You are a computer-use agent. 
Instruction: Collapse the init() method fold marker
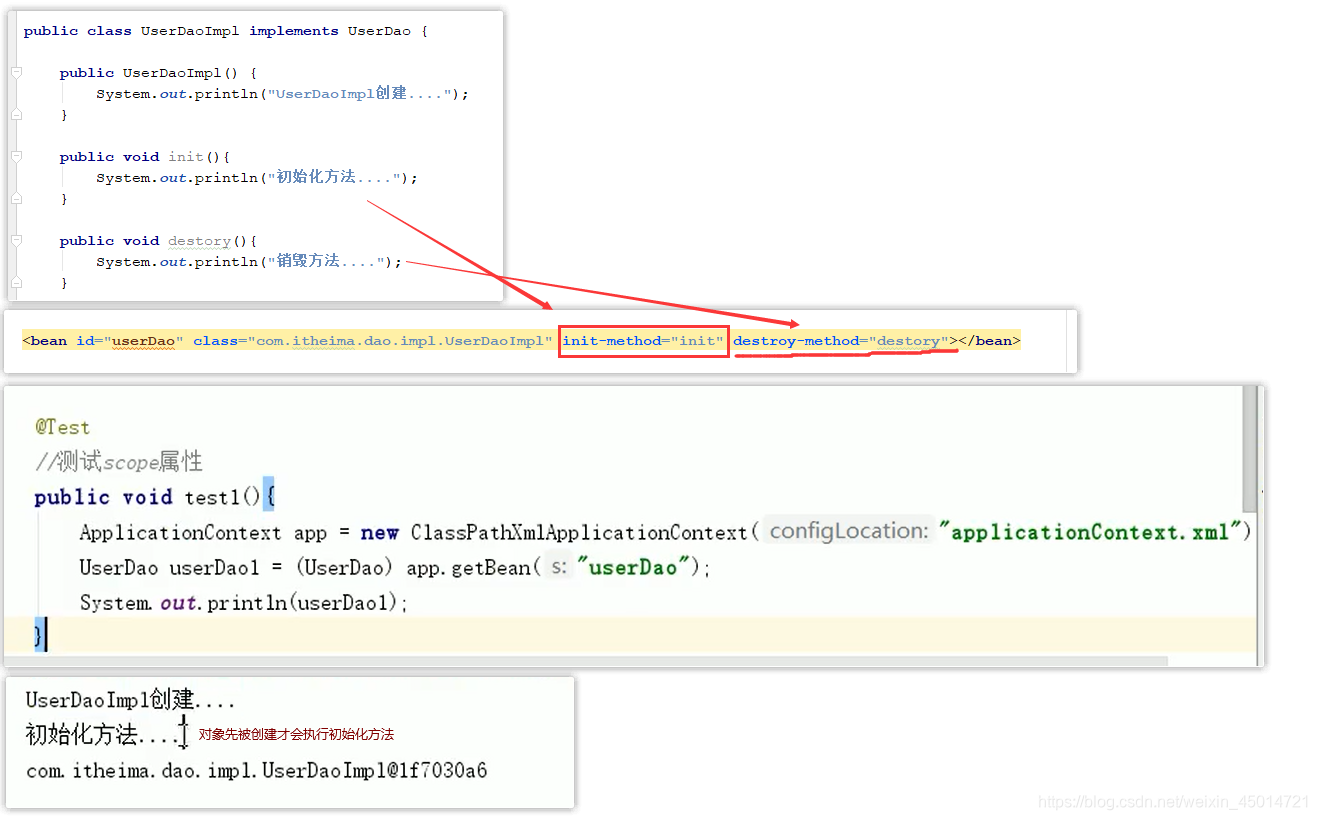[x=15, y=157]
